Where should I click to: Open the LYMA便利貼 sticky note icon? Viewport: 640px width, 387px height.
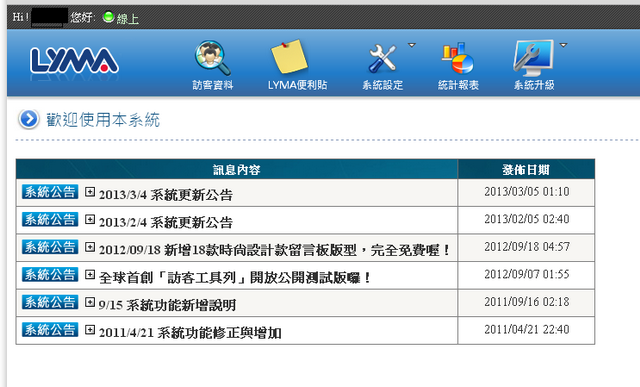click(x=290, y=56)
